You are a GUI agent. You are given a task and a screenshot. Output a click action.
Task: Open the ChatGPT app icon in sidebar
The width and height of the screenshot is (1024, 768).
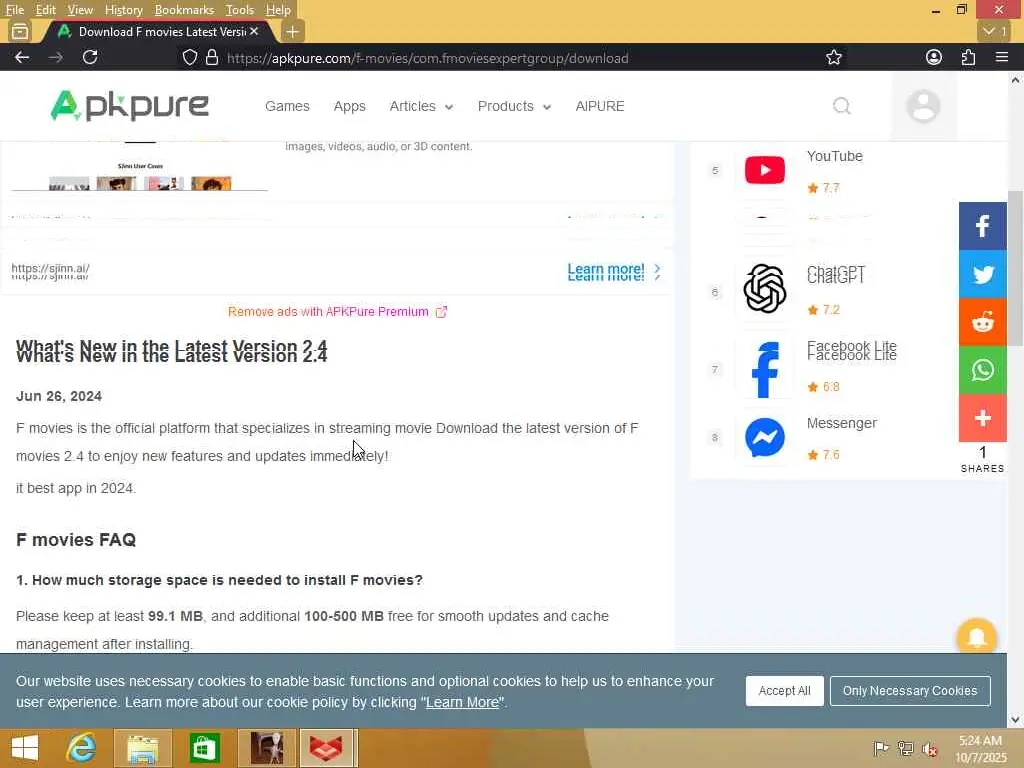coord(765,289)
